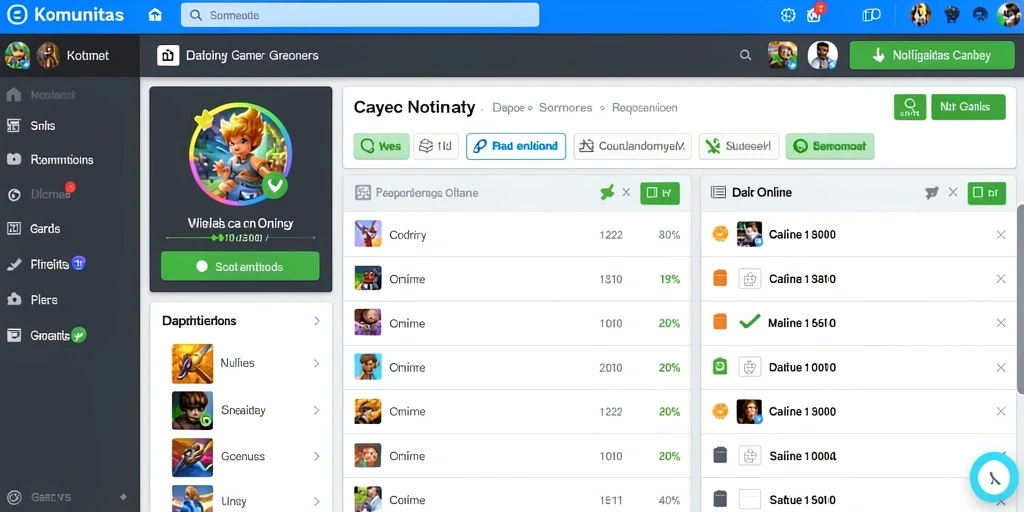Screen dimensions: 1024x512
Task: Click the Groants sidebar icon
Action: point(14,336)
